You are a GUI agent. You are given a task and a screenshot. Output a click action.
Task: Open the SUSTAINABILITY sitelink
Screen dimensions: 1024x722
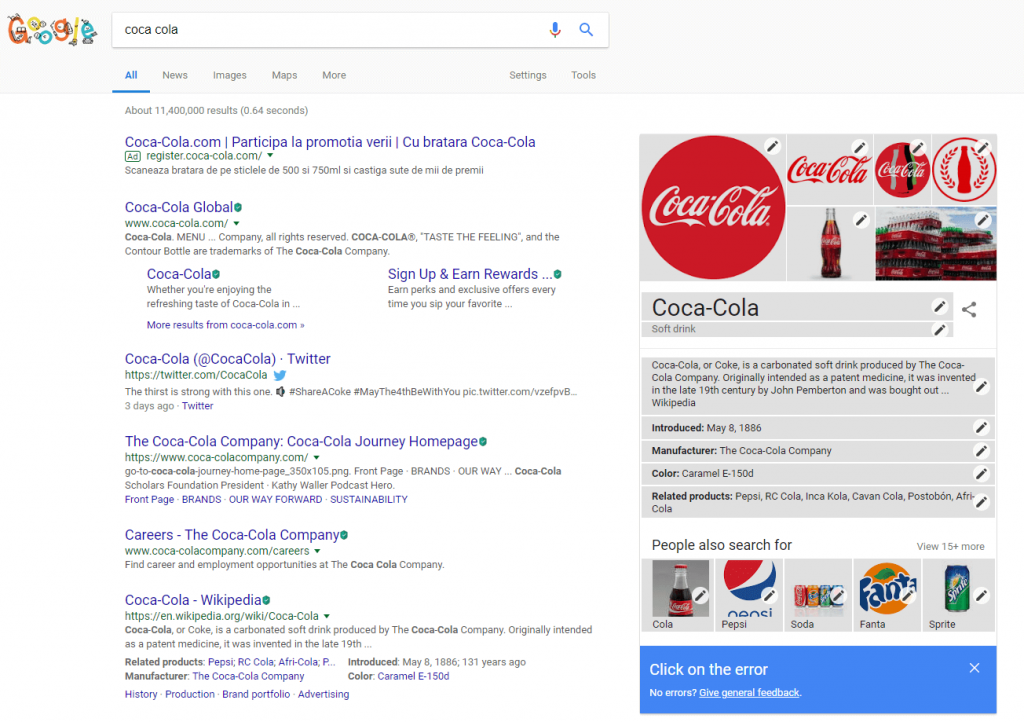tap(368, 499)
